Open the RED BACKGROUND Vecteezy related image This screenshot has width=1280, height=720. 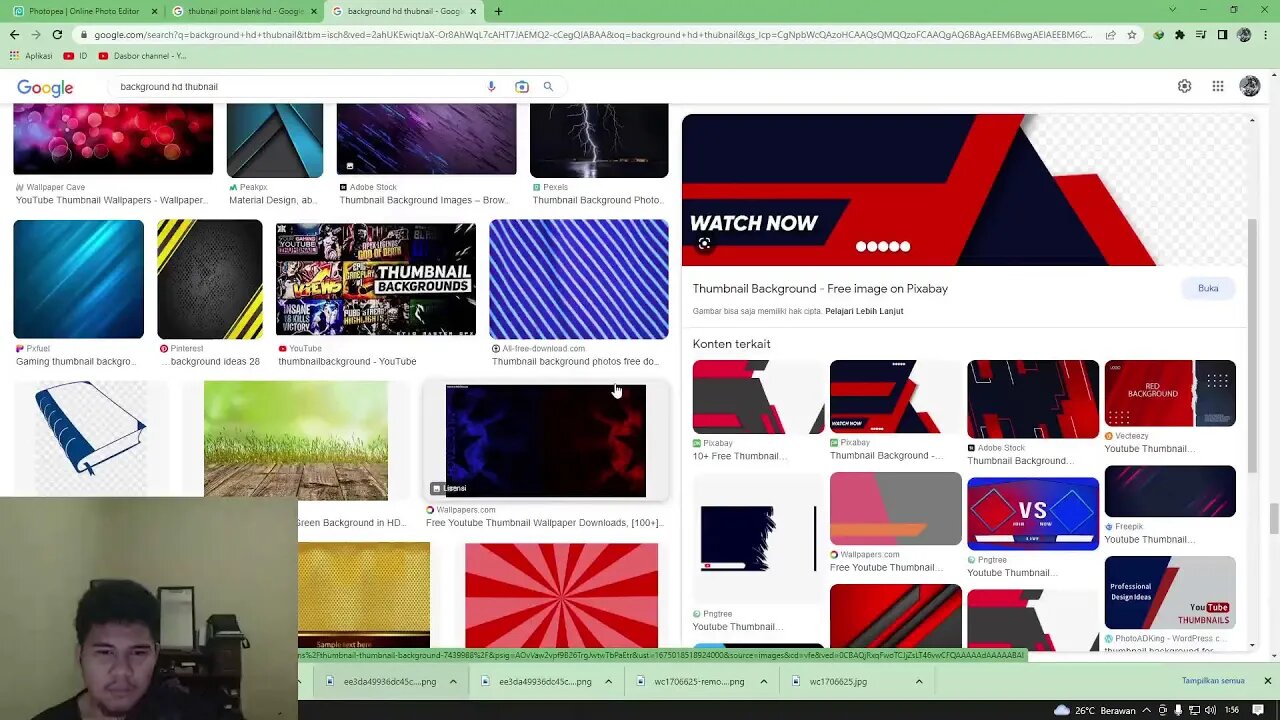tap(1170, 393)
